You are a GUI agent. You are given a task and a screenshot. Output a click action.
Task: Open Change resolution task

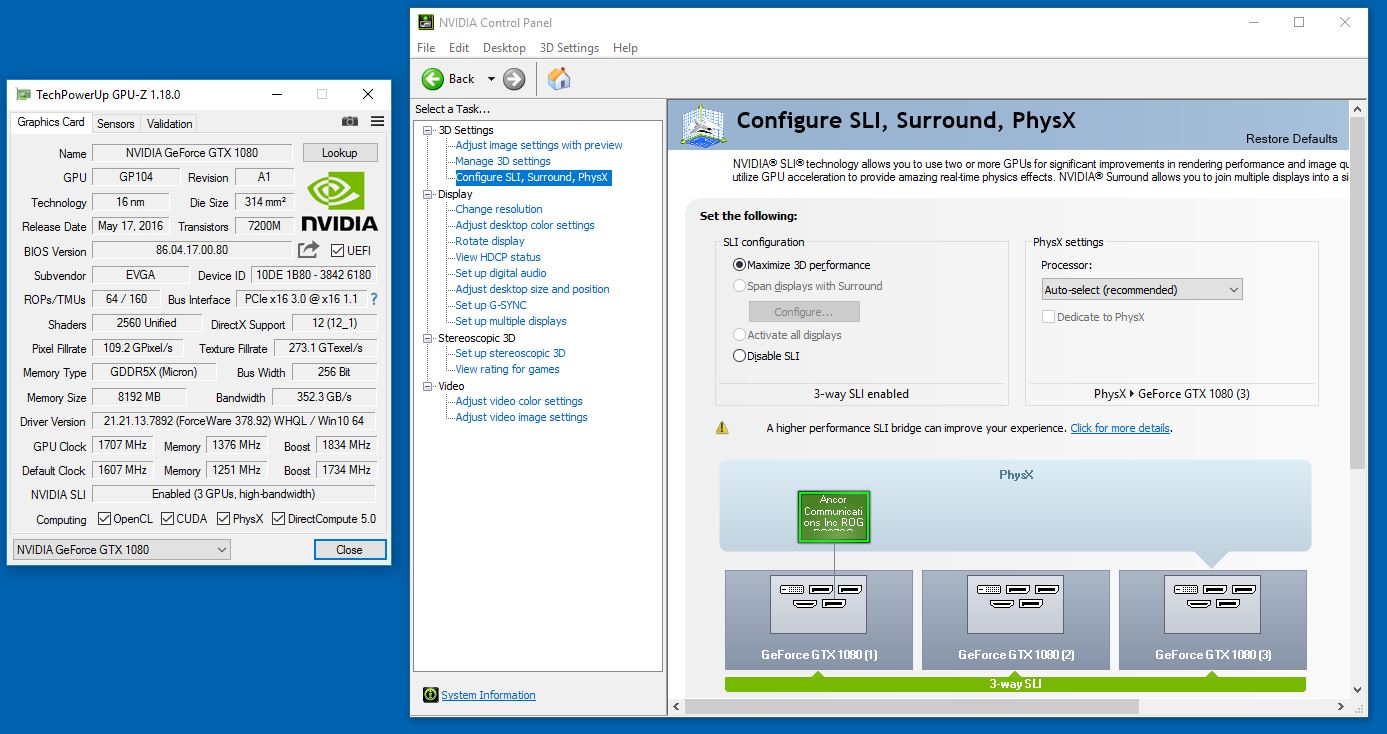499,209
